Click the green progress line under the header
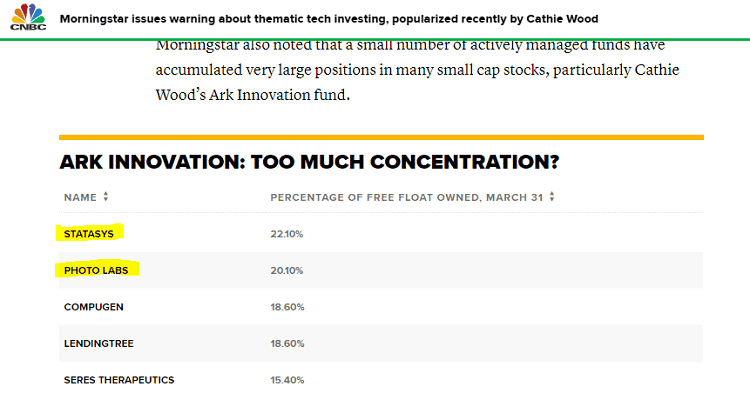Screen dimensions: 750x393 [375, 39]
